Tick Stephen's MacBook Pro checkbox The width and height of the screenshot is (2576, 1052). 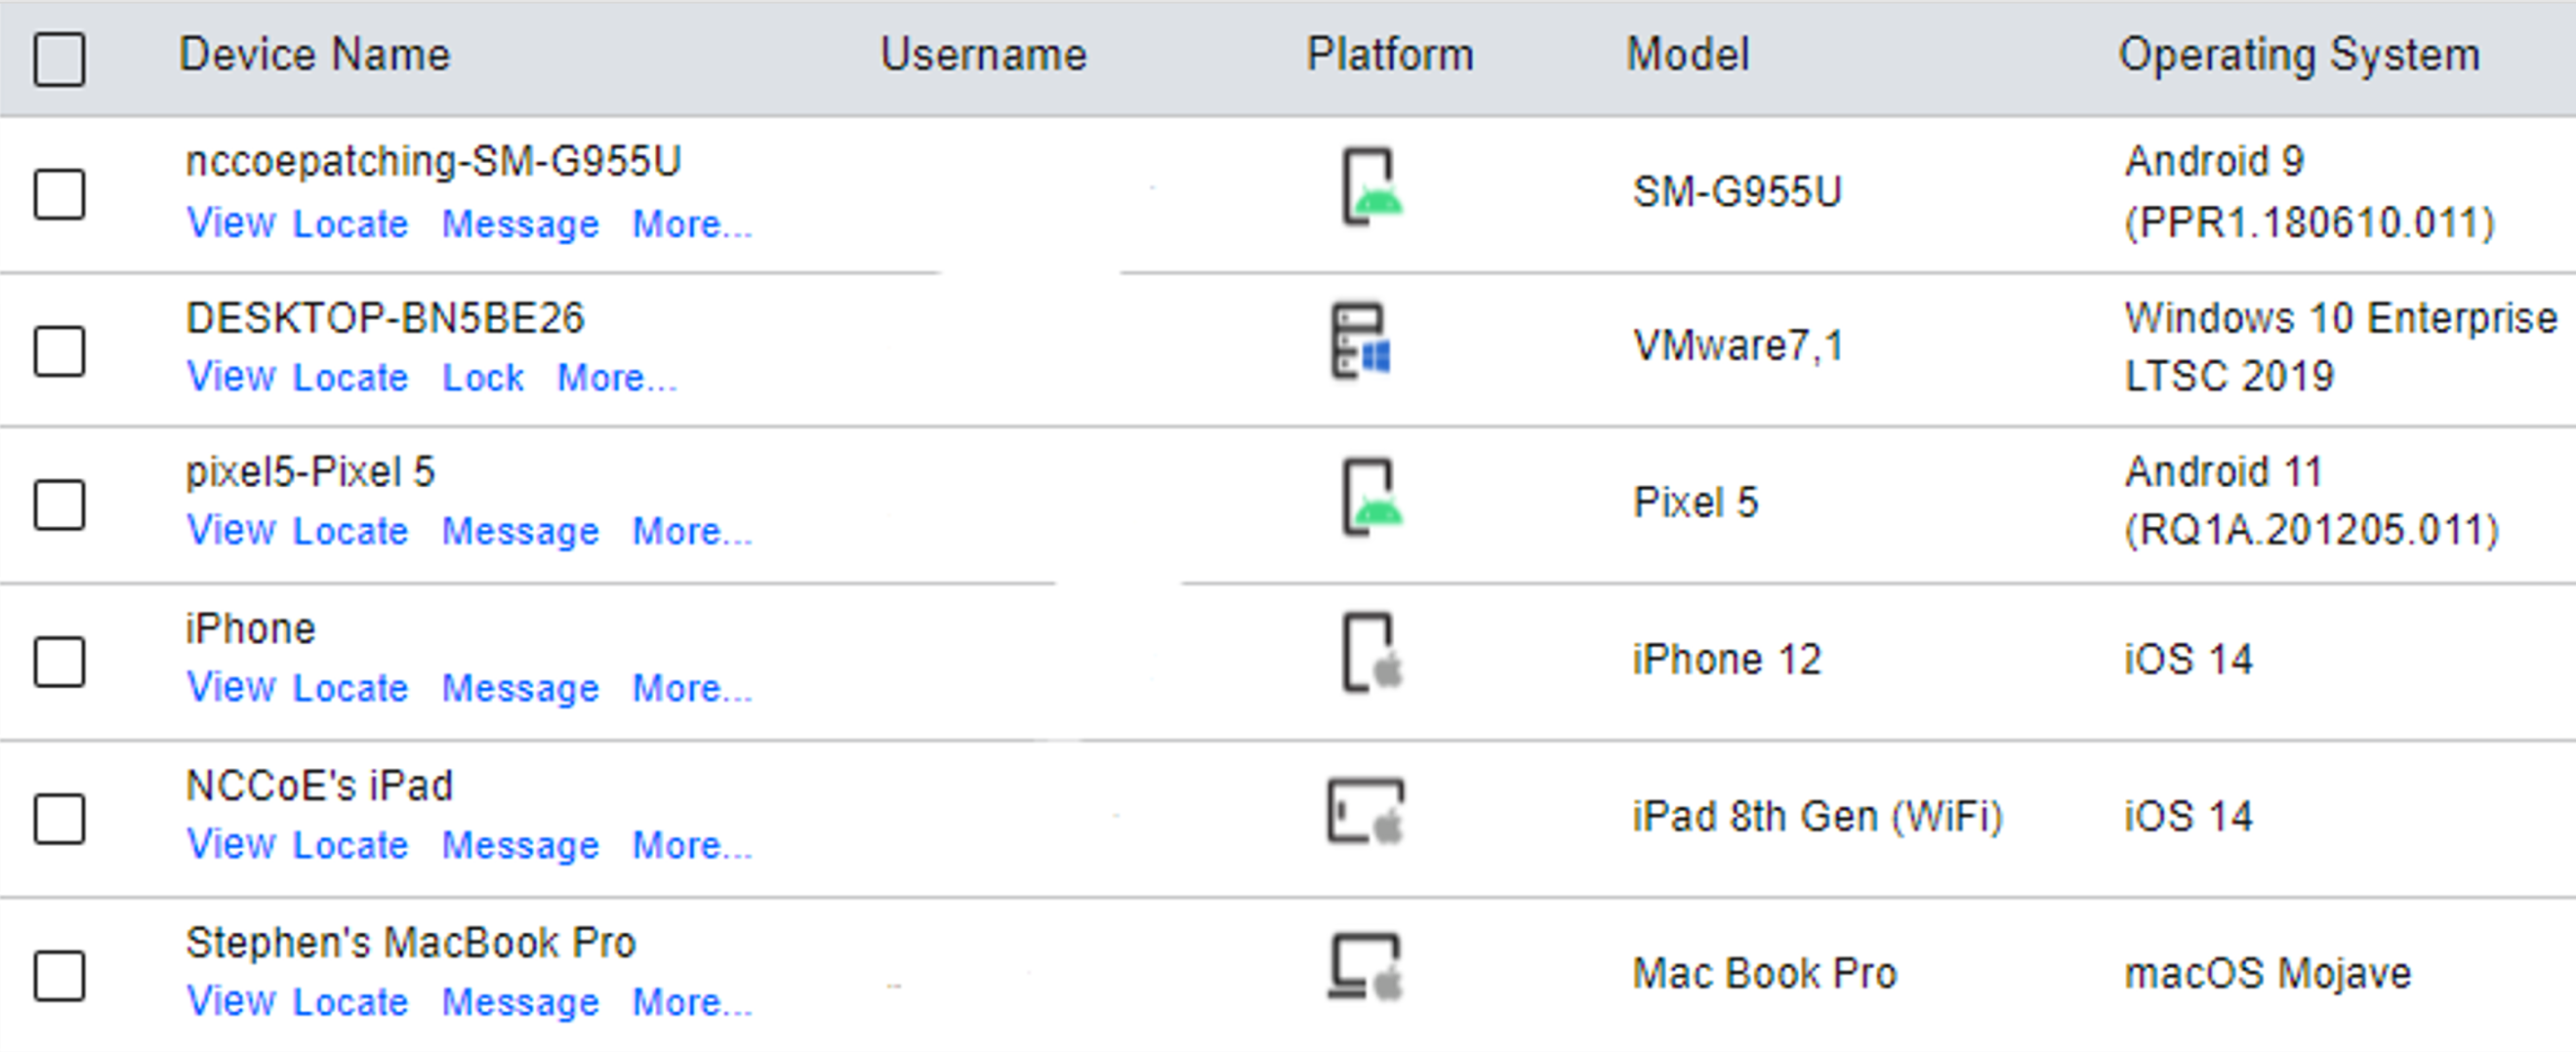coord(59,975)
